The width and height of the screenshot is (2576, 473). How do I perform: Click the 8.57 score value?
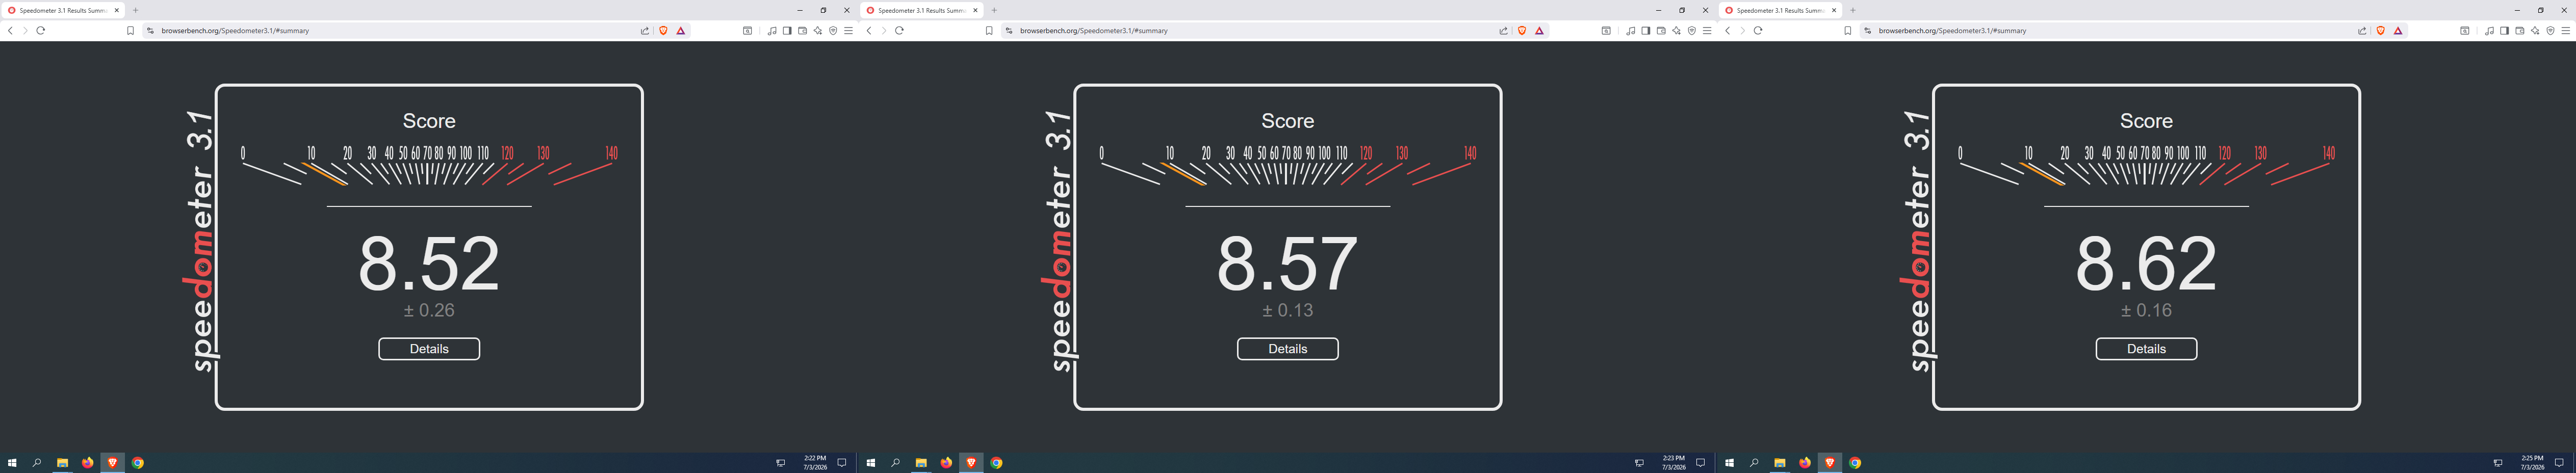pos(1288,264)
